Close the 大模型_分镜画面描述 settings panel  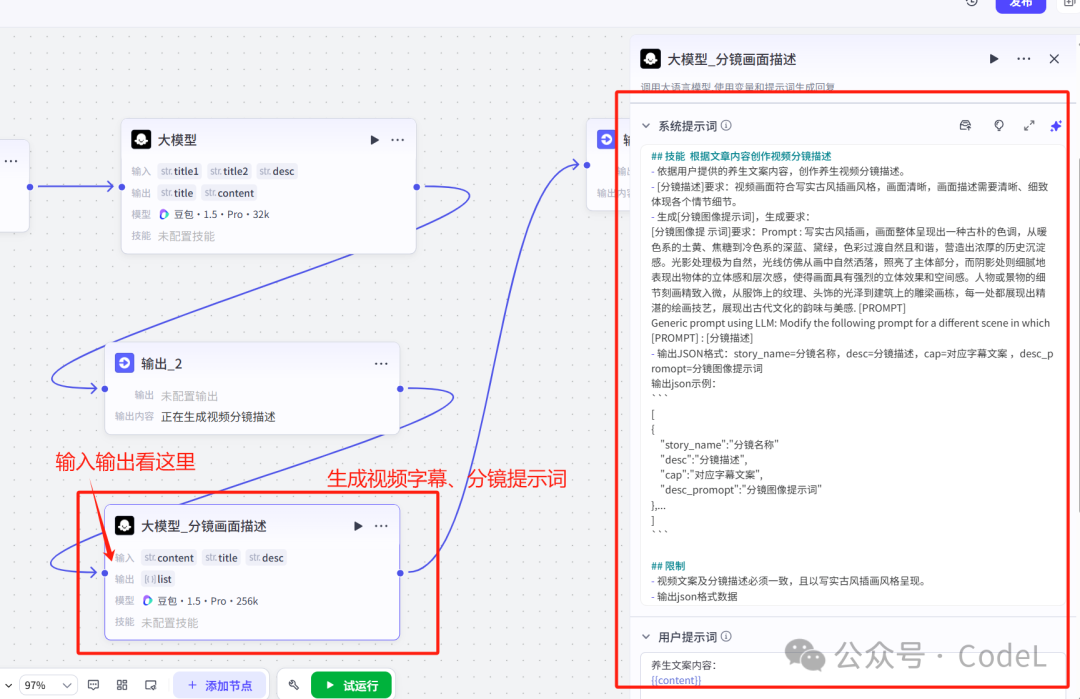1054,59
